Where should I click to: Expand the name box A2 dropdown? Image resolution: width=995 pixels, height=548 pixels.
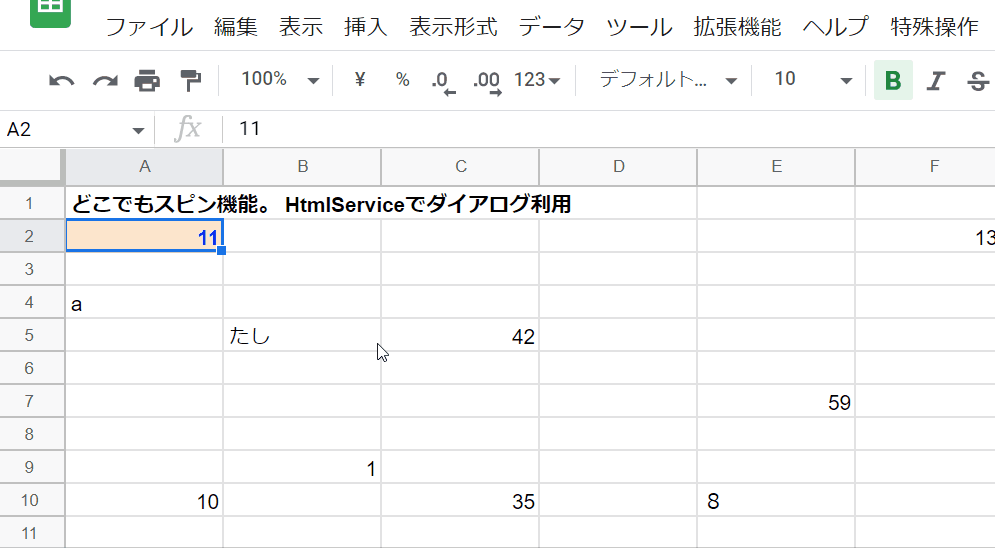pos(138,131)
